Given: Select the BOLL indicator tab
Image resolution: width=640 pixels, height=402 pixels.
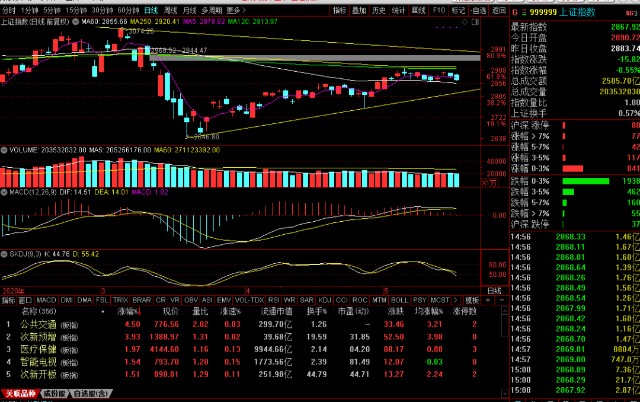Looking at the screenshot, I should pos(400,300).
